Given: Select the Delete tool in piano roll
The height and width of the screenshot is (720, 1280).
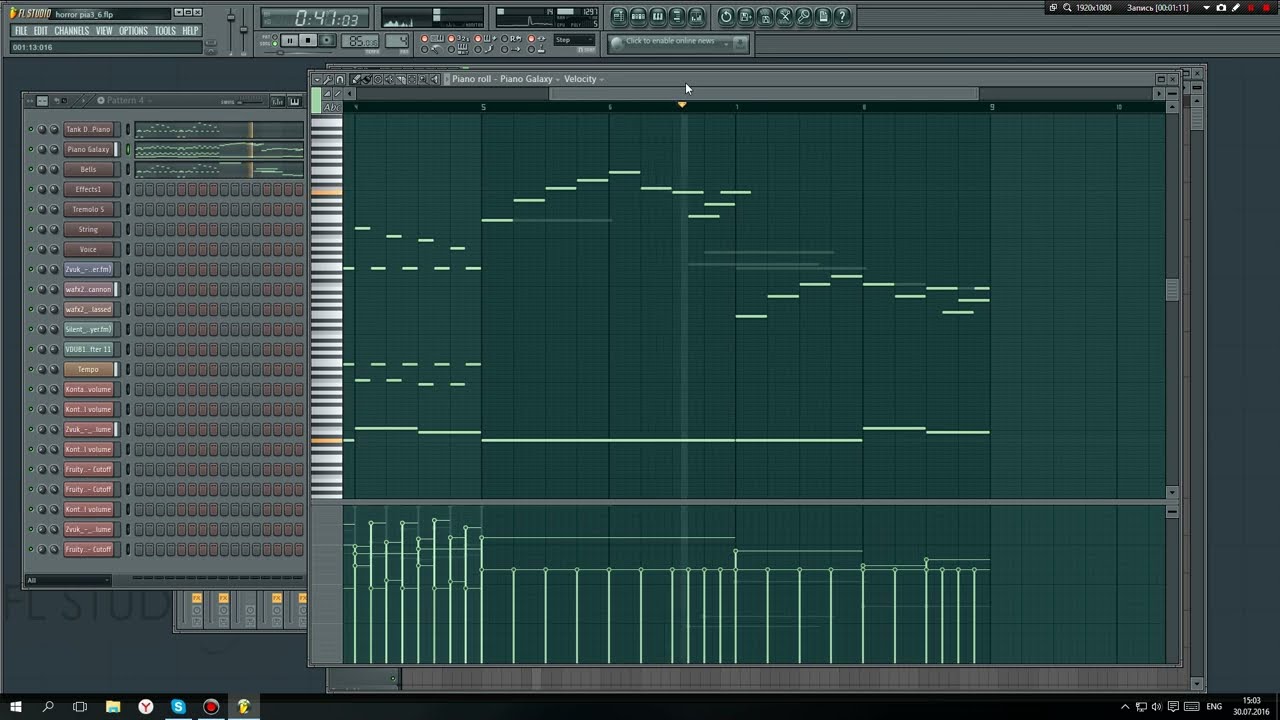Looking at the screenshot, I should tap(378, 79).
